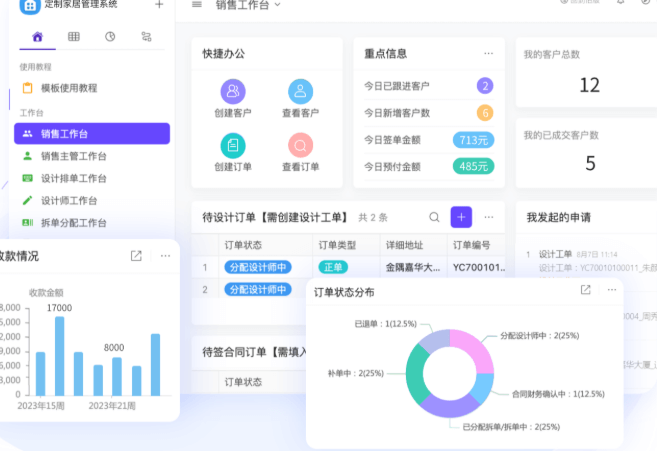Select 设计师工作台 menu item

(69, 200)
